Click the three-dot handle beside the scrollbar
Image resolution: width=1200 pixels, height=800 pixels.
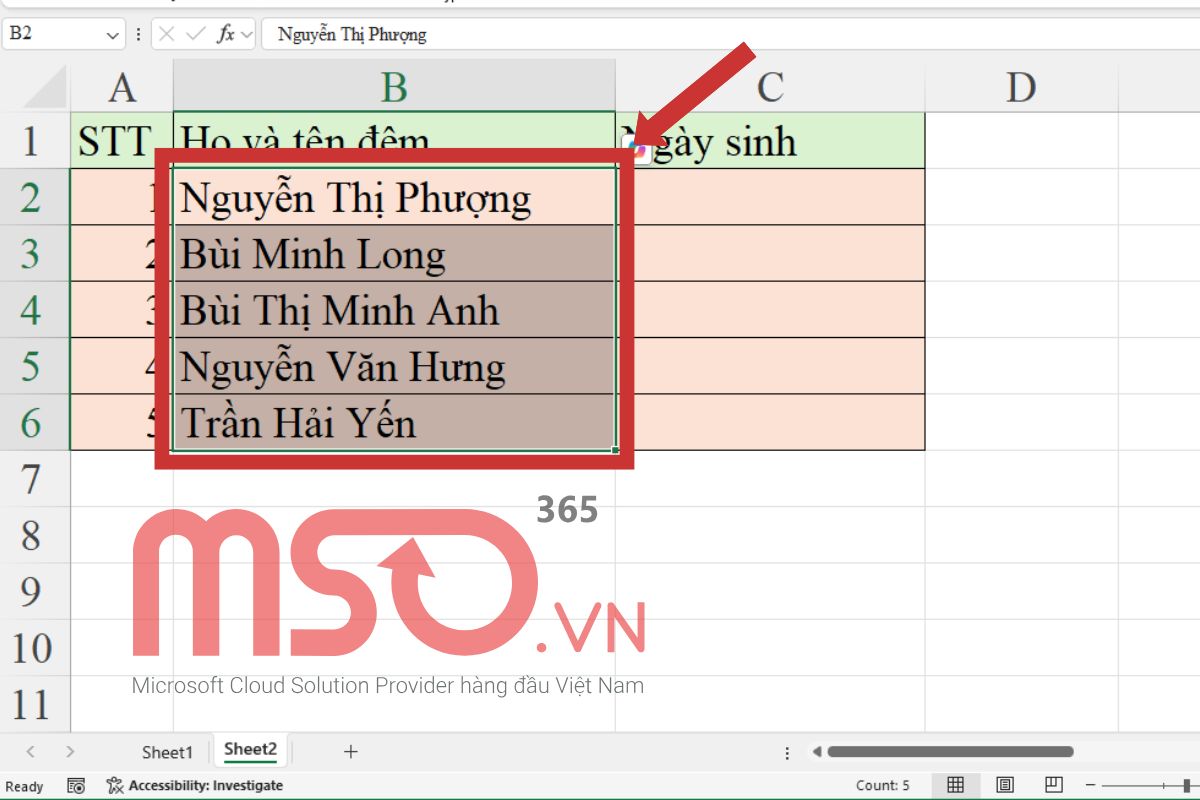pyautogui.click(x=789, y=752)
